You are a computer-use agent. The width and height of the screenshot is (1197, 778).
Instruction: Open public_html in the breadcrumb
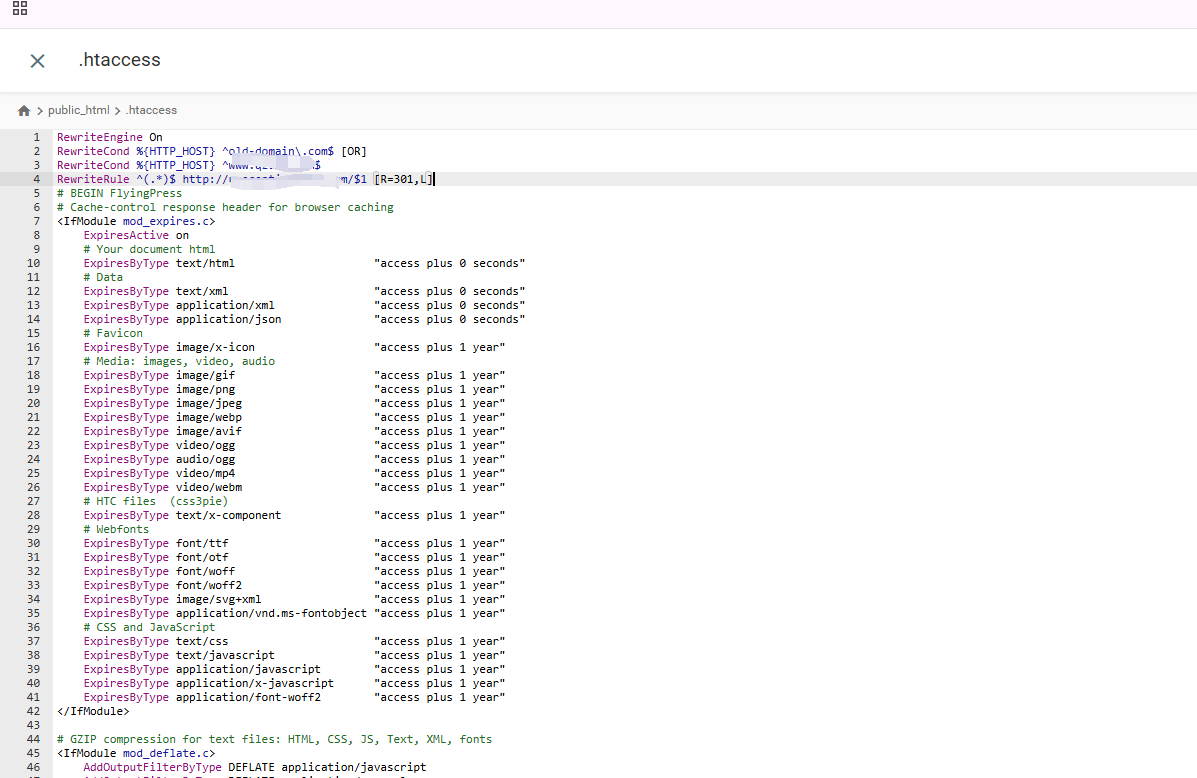pyautogui.click(x=79, y=110)
